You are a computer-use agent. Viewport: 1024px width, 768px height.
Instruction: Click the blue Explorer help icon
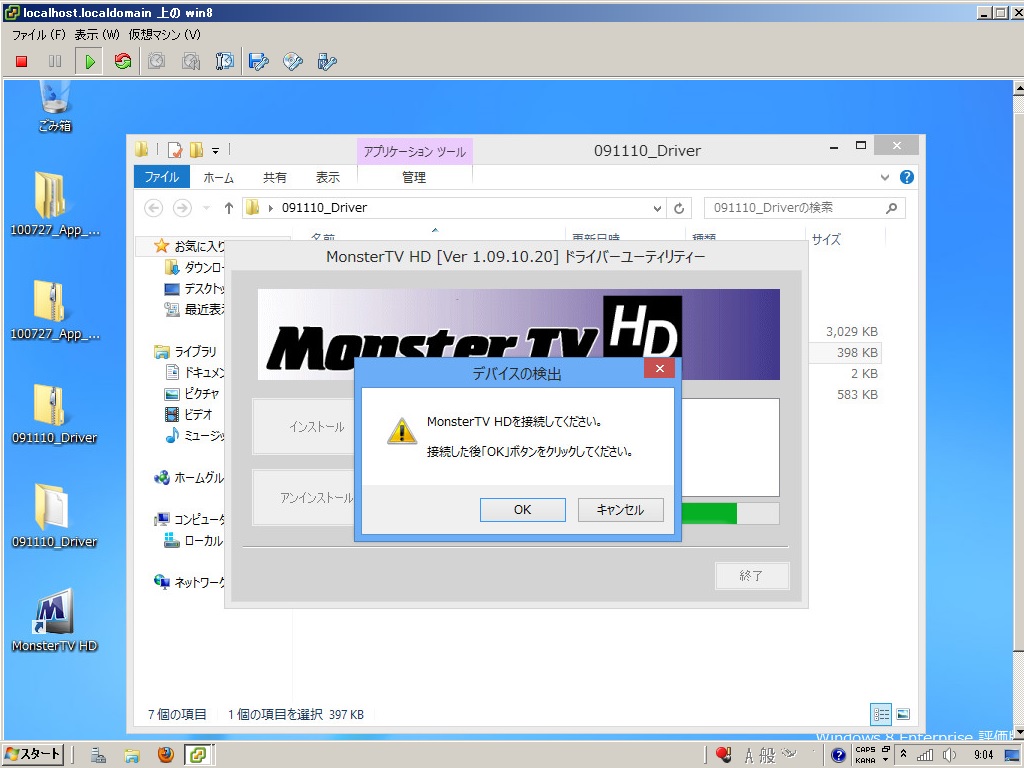coord(906,177)
